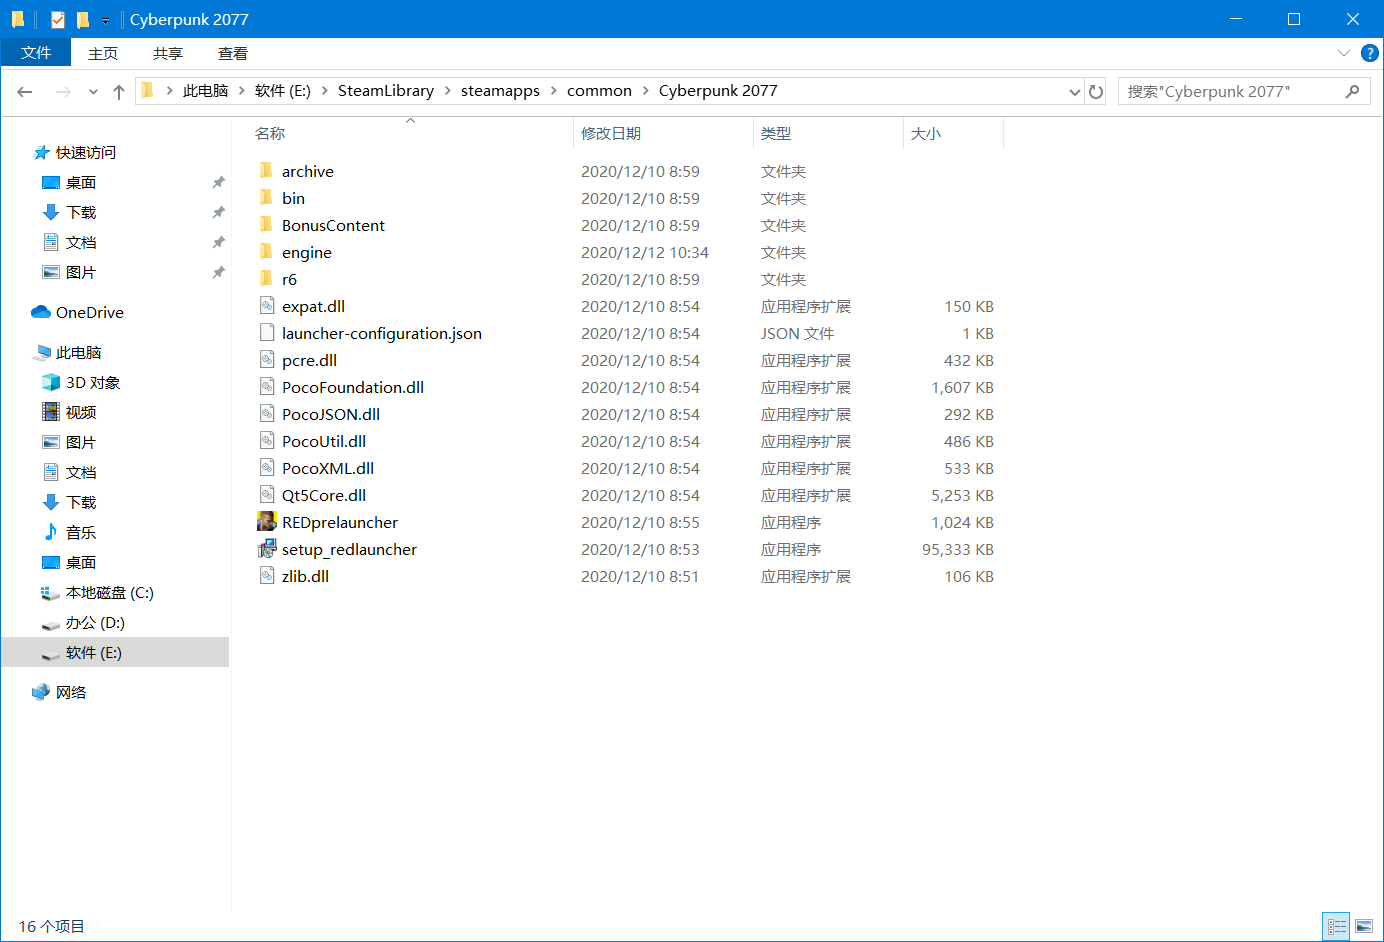Select the r6 folder icon

click(x=266, y=279)
